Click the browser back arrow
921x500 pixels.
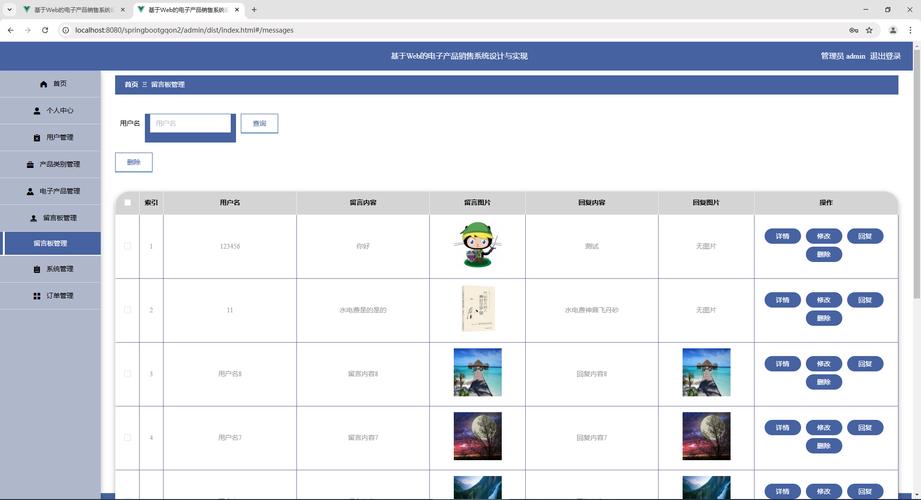point(11,30)
